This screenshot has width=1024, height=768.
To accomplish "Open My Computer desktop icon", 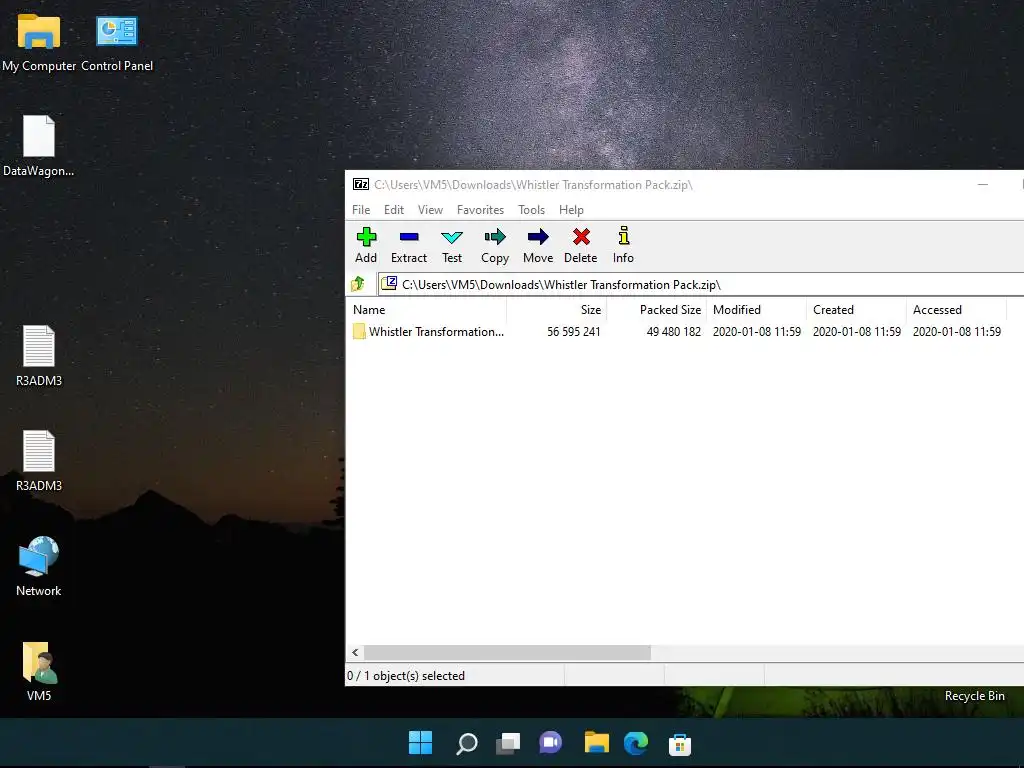I will click(x=39, y=42).
